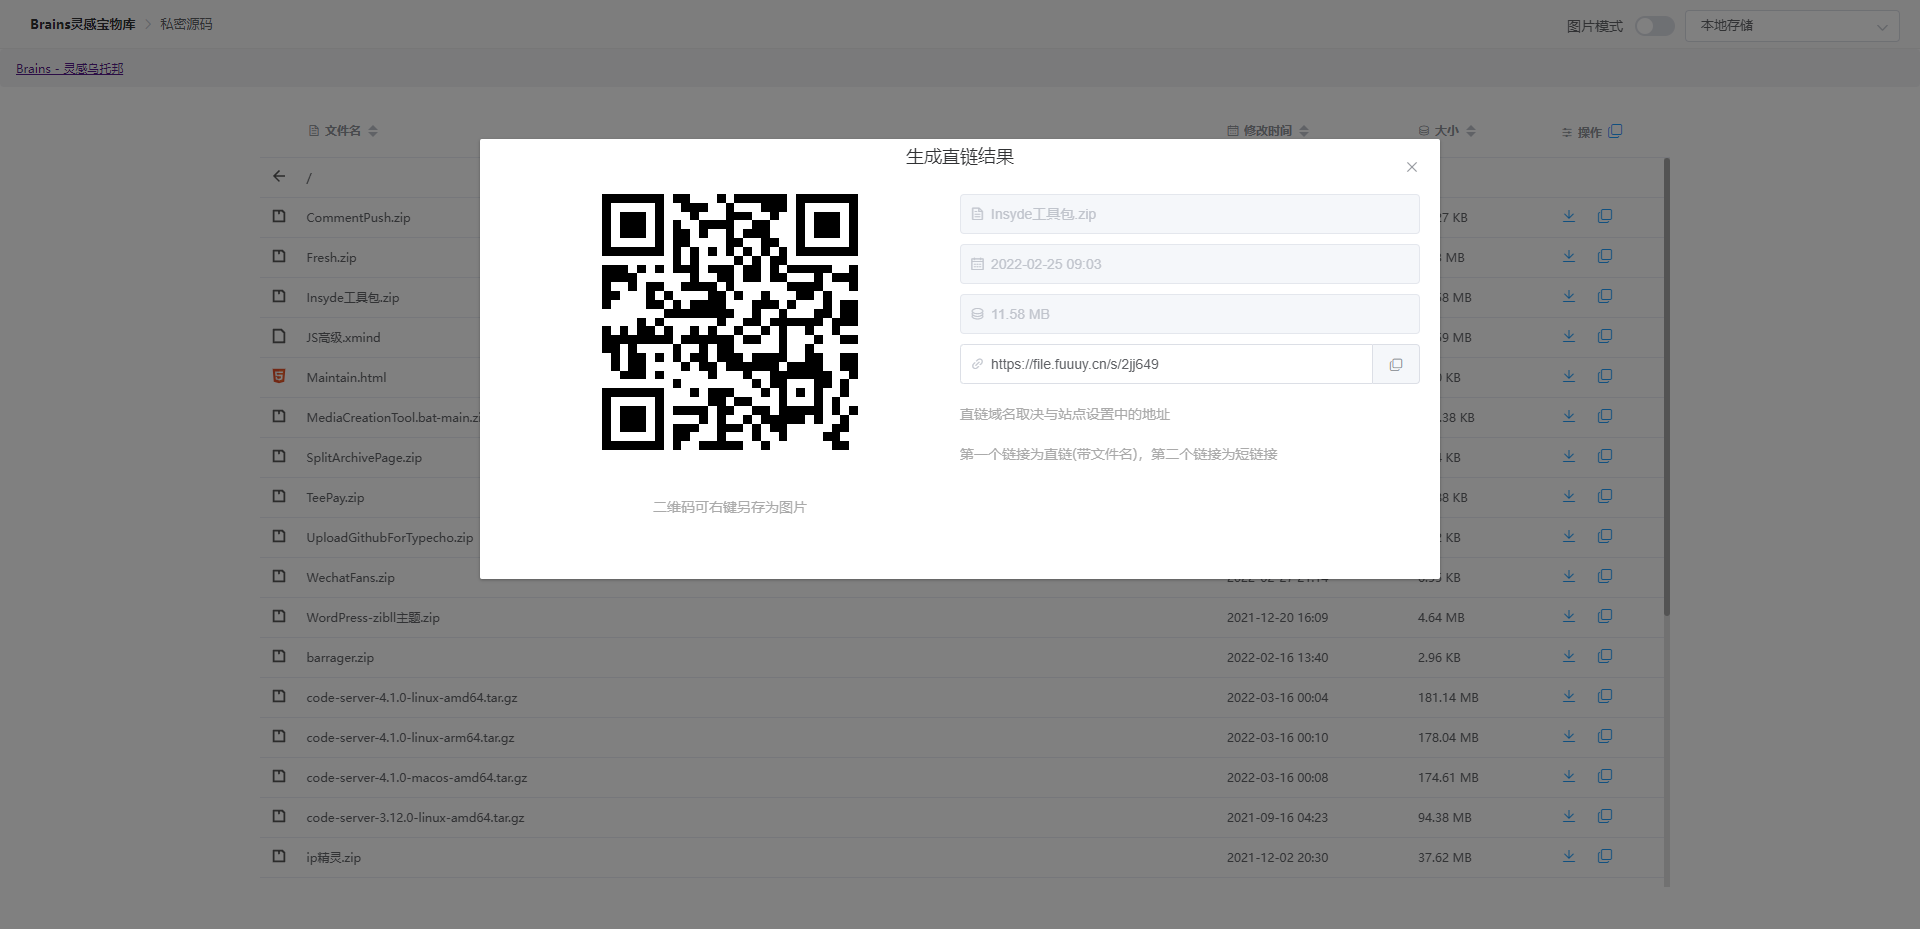Open file JS高级.xmind
Screen dimensions: 1920x929
point(343,338)
